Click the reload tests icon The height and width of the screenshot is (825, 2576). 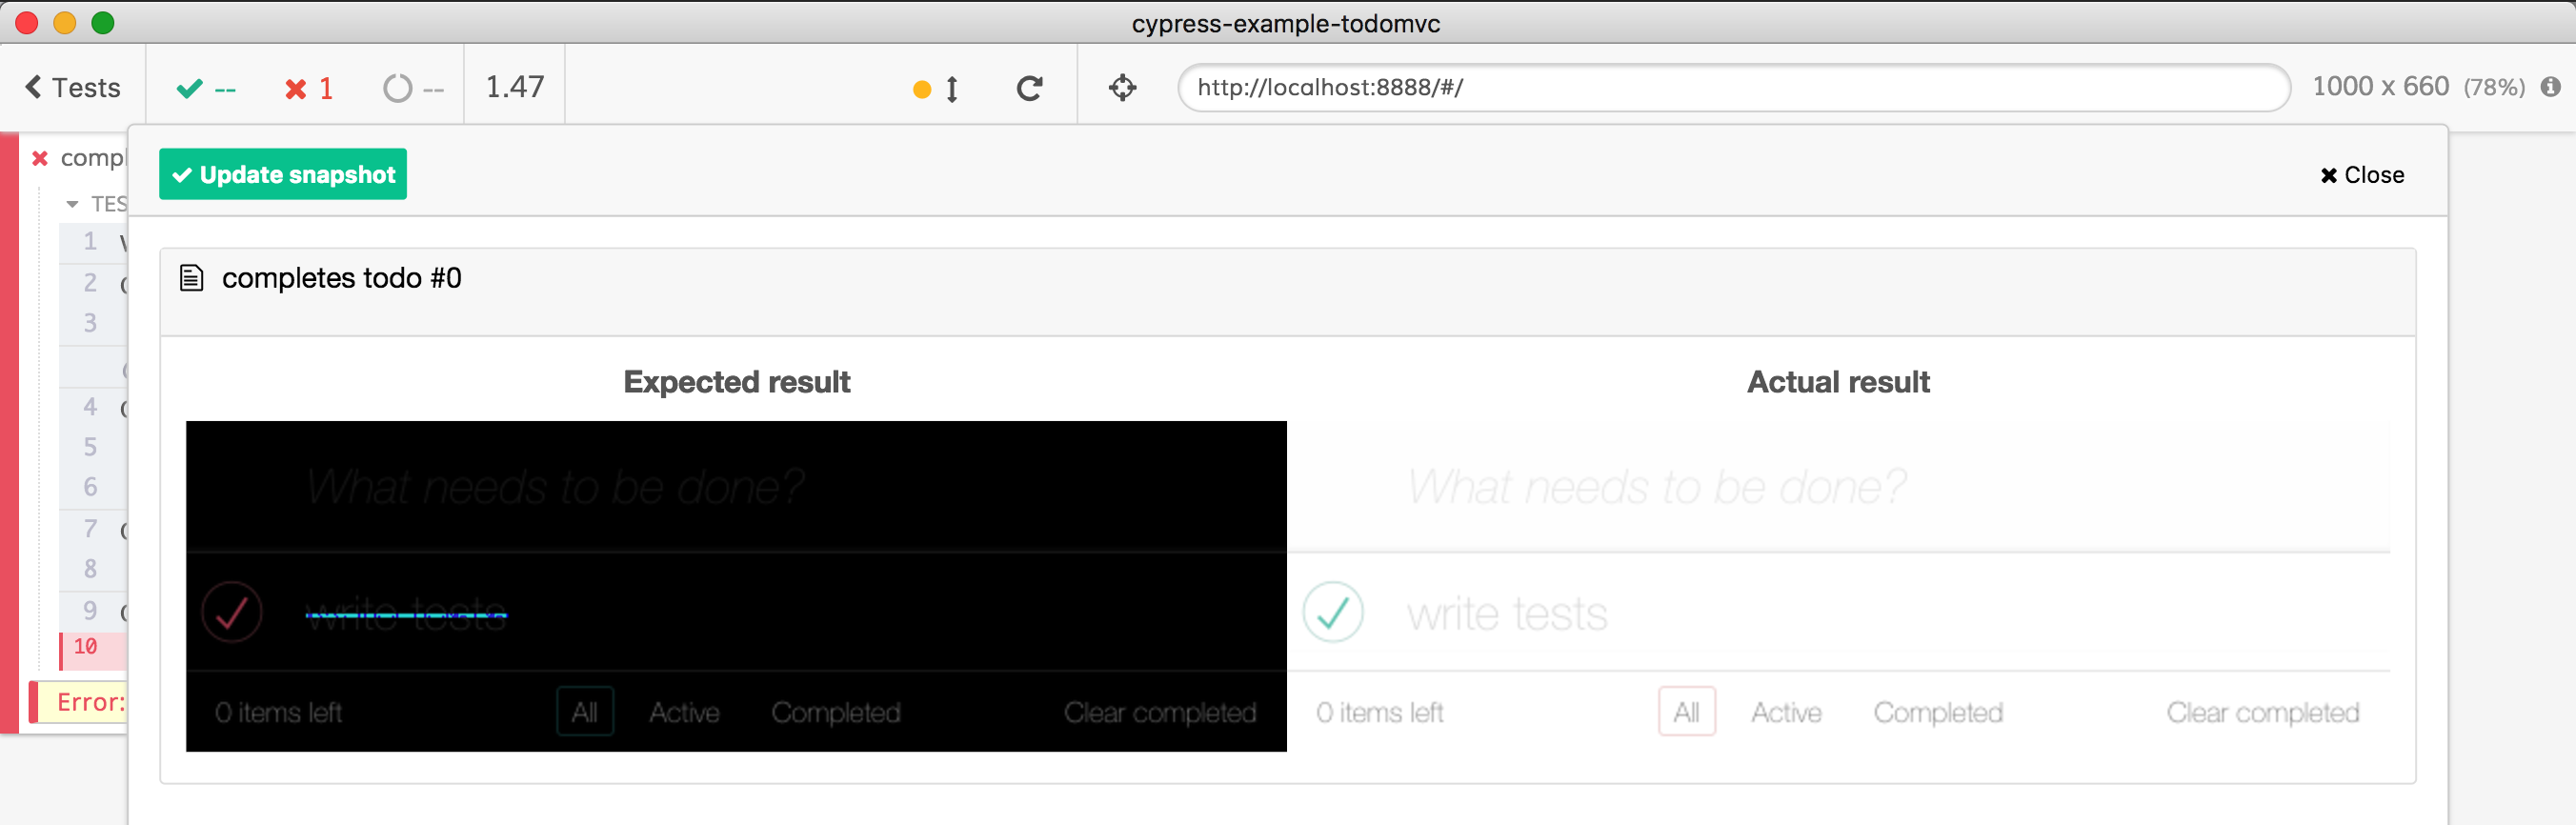(1029, 89)
